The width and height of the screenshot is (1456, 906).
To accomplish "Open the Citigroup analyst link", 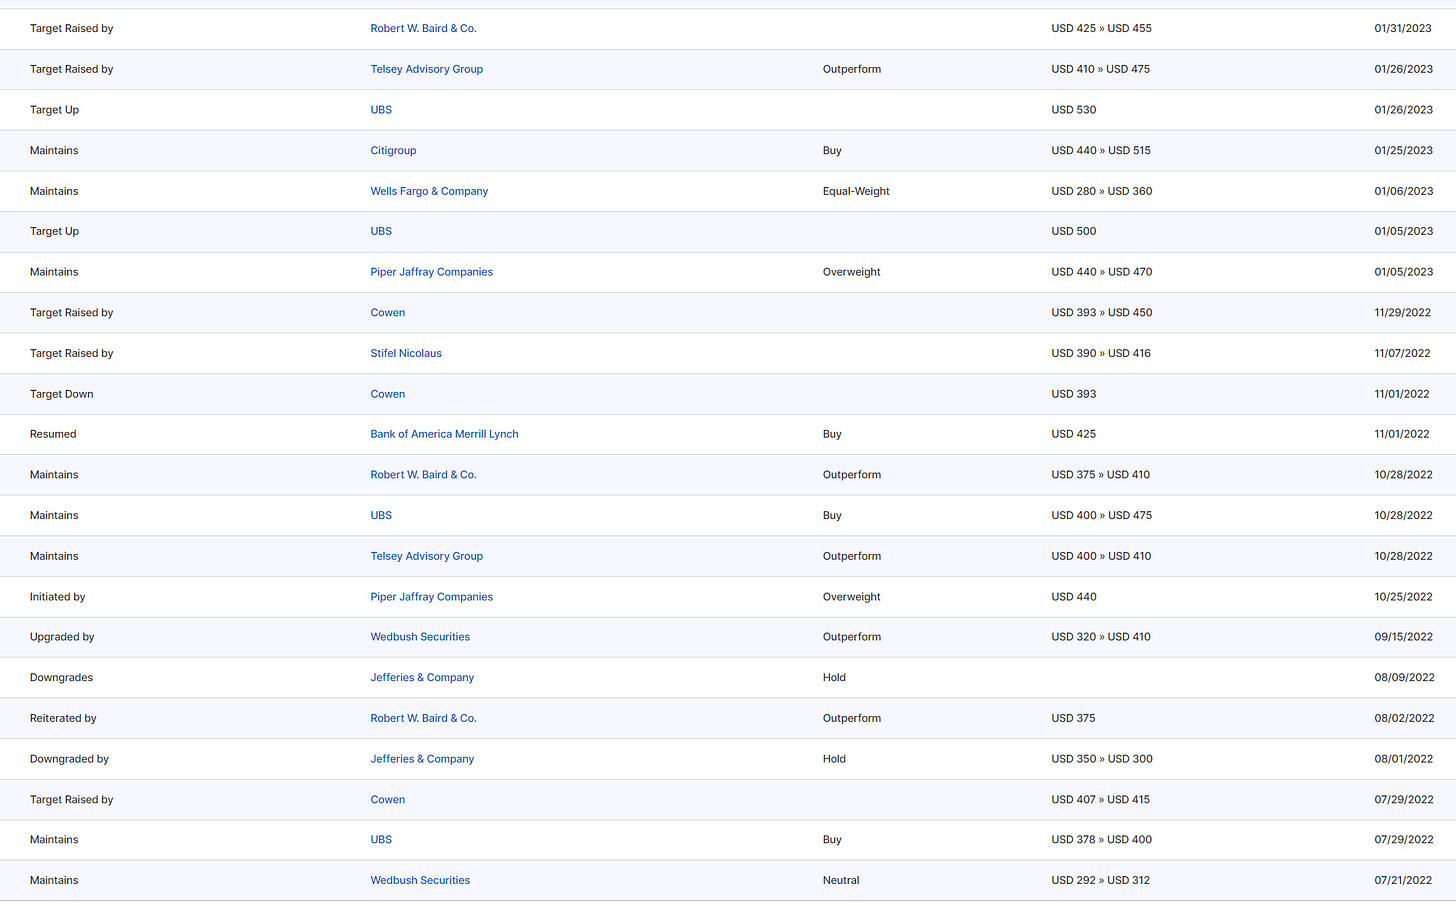I will (393, 151).
